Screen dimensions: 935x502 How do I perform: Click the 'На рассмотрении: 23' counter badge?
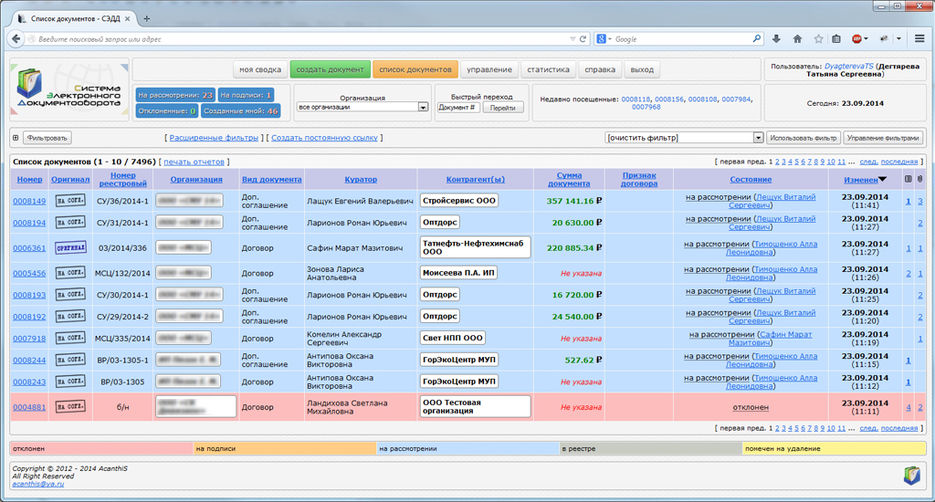click(175, 95)
